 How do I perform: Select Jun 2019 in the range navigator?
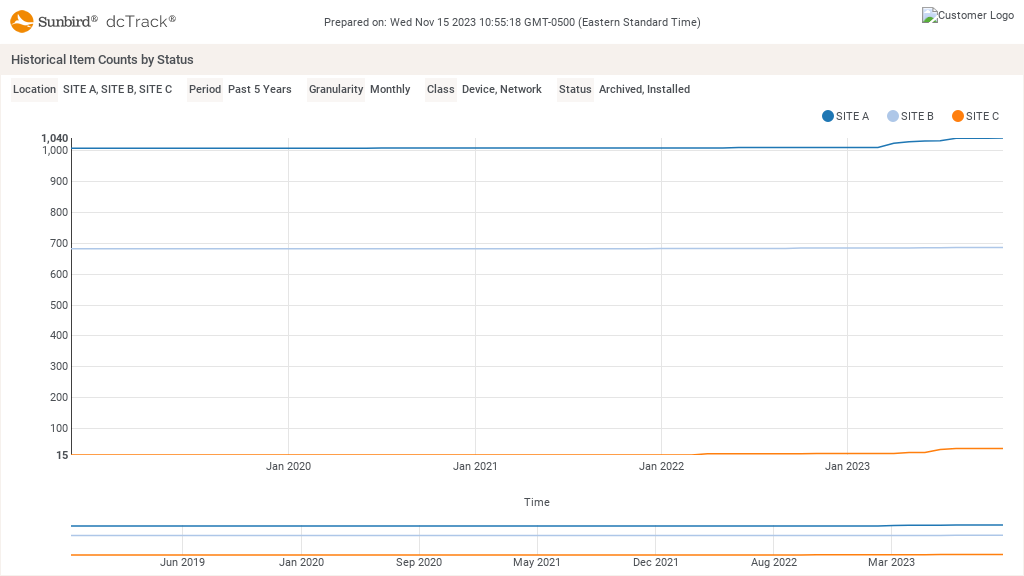click(182, 562)
